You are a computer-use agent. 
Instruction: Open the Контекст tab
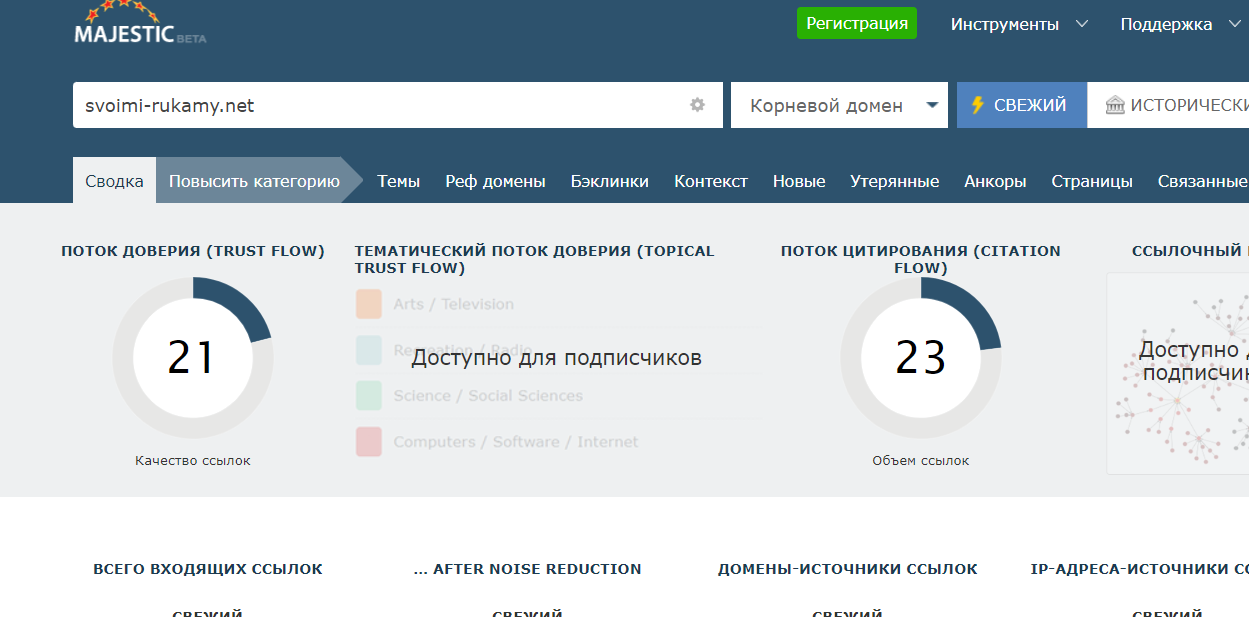(711, 181)
